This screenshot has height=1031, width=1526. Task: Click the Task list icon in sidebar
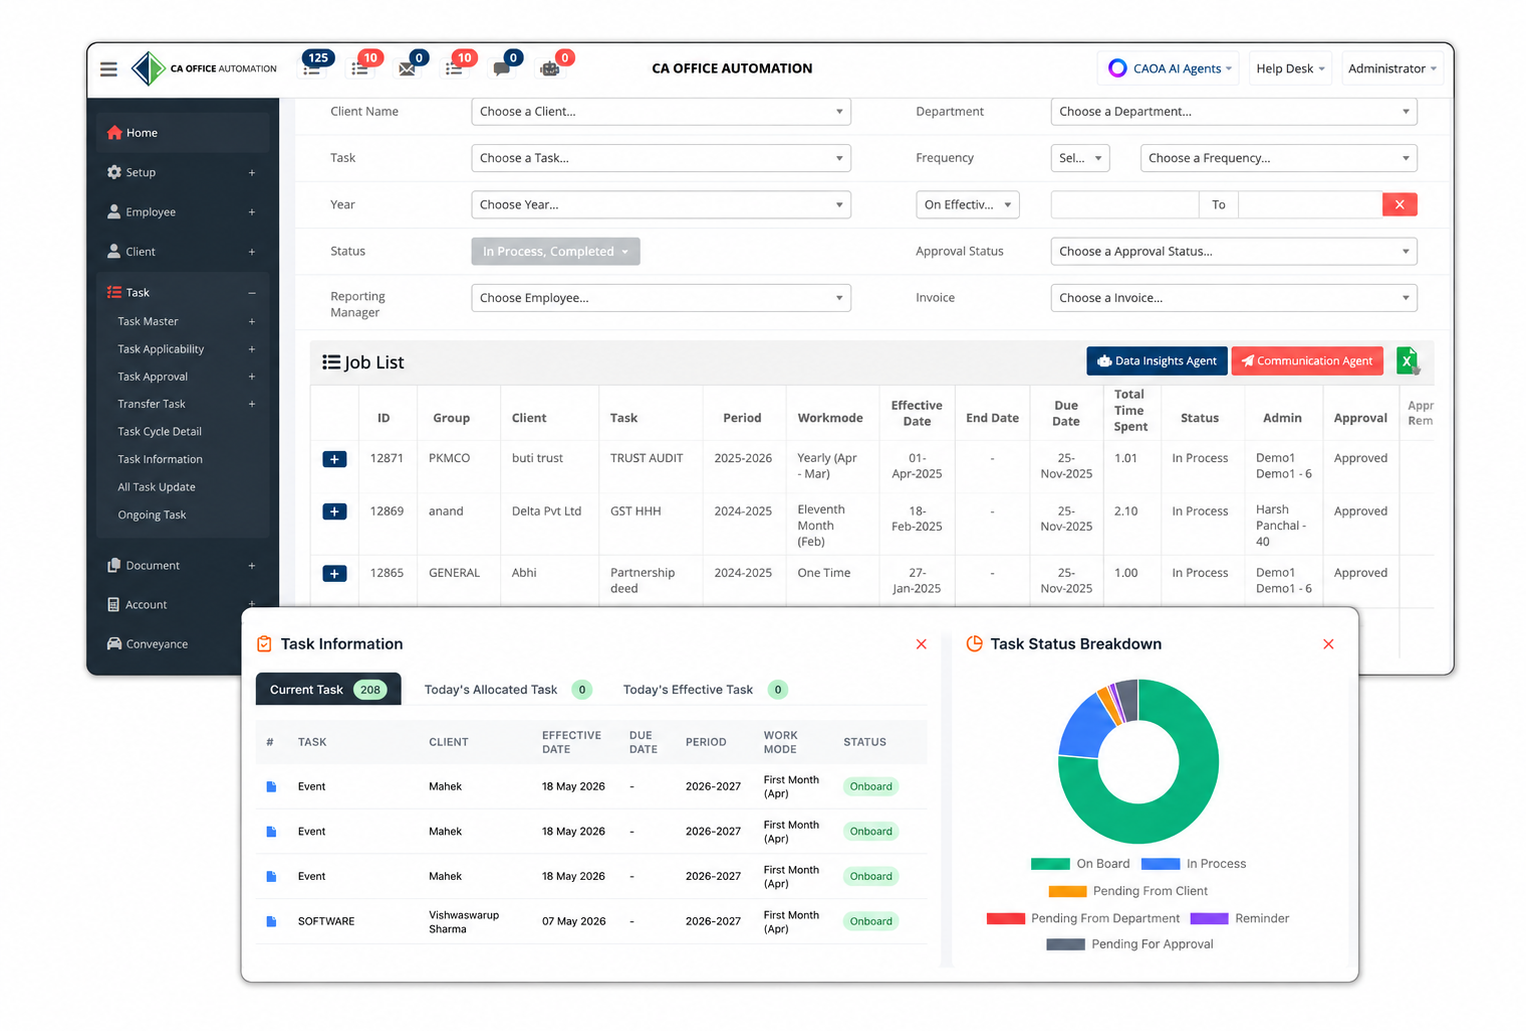[x=114, y=292]
